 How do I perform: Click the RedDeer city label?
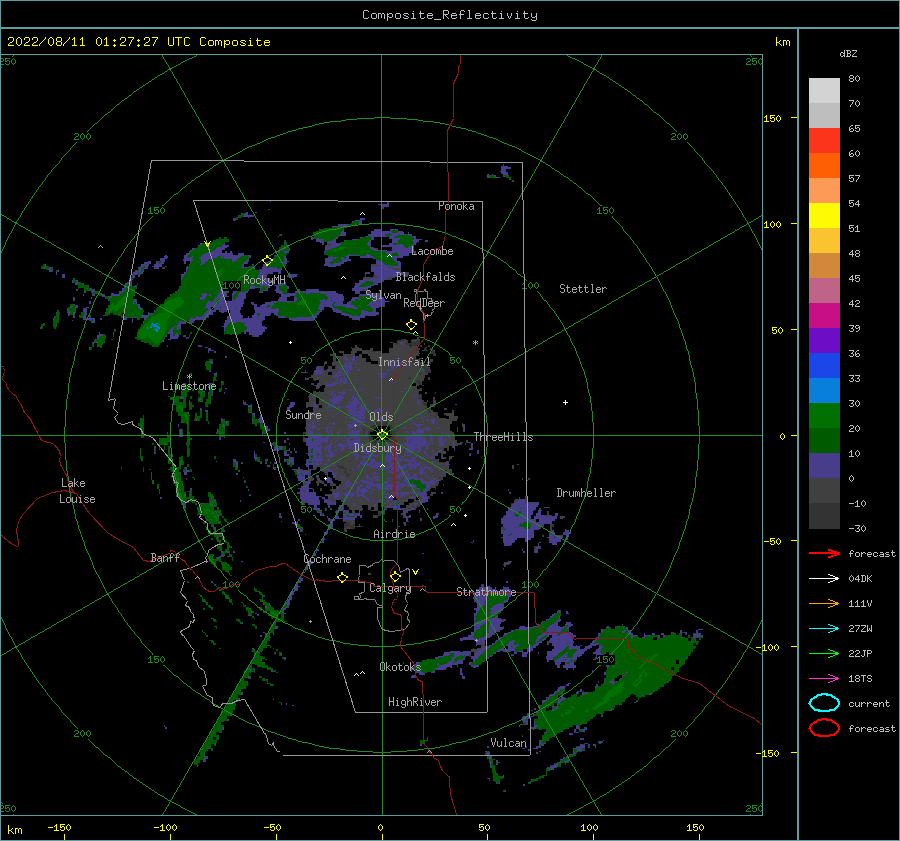tap(424, 303)
